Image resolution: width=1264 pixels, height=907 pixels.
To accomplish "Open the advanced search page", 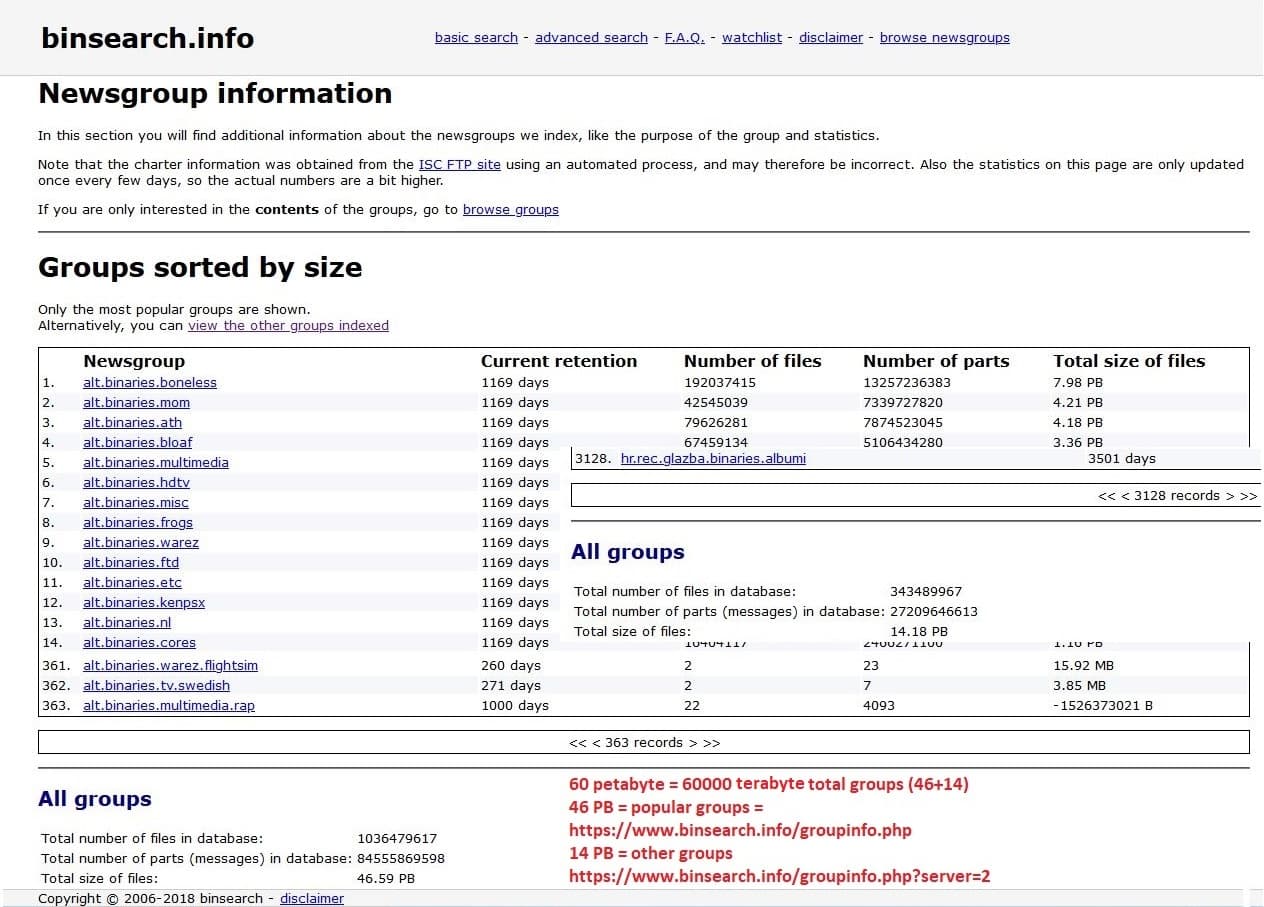I will coord(591,37).
